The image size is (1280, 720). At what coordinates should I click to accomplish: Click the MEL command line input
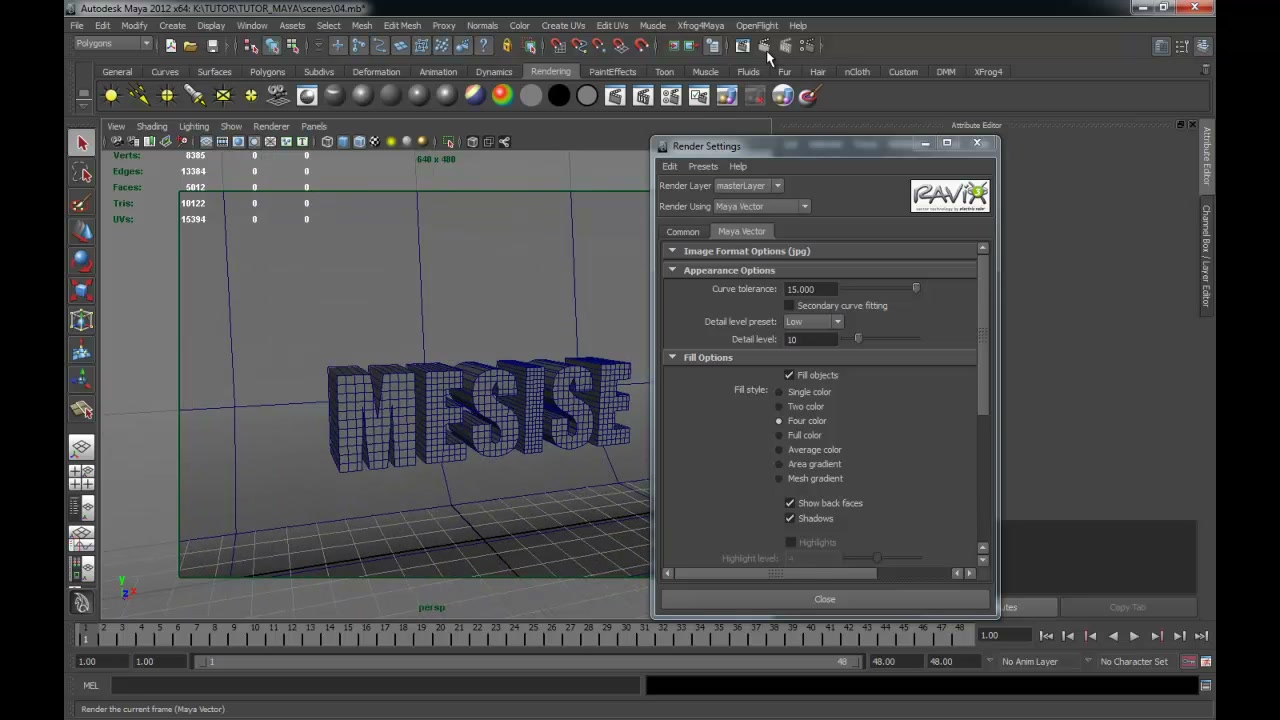(x=375, y=686)
